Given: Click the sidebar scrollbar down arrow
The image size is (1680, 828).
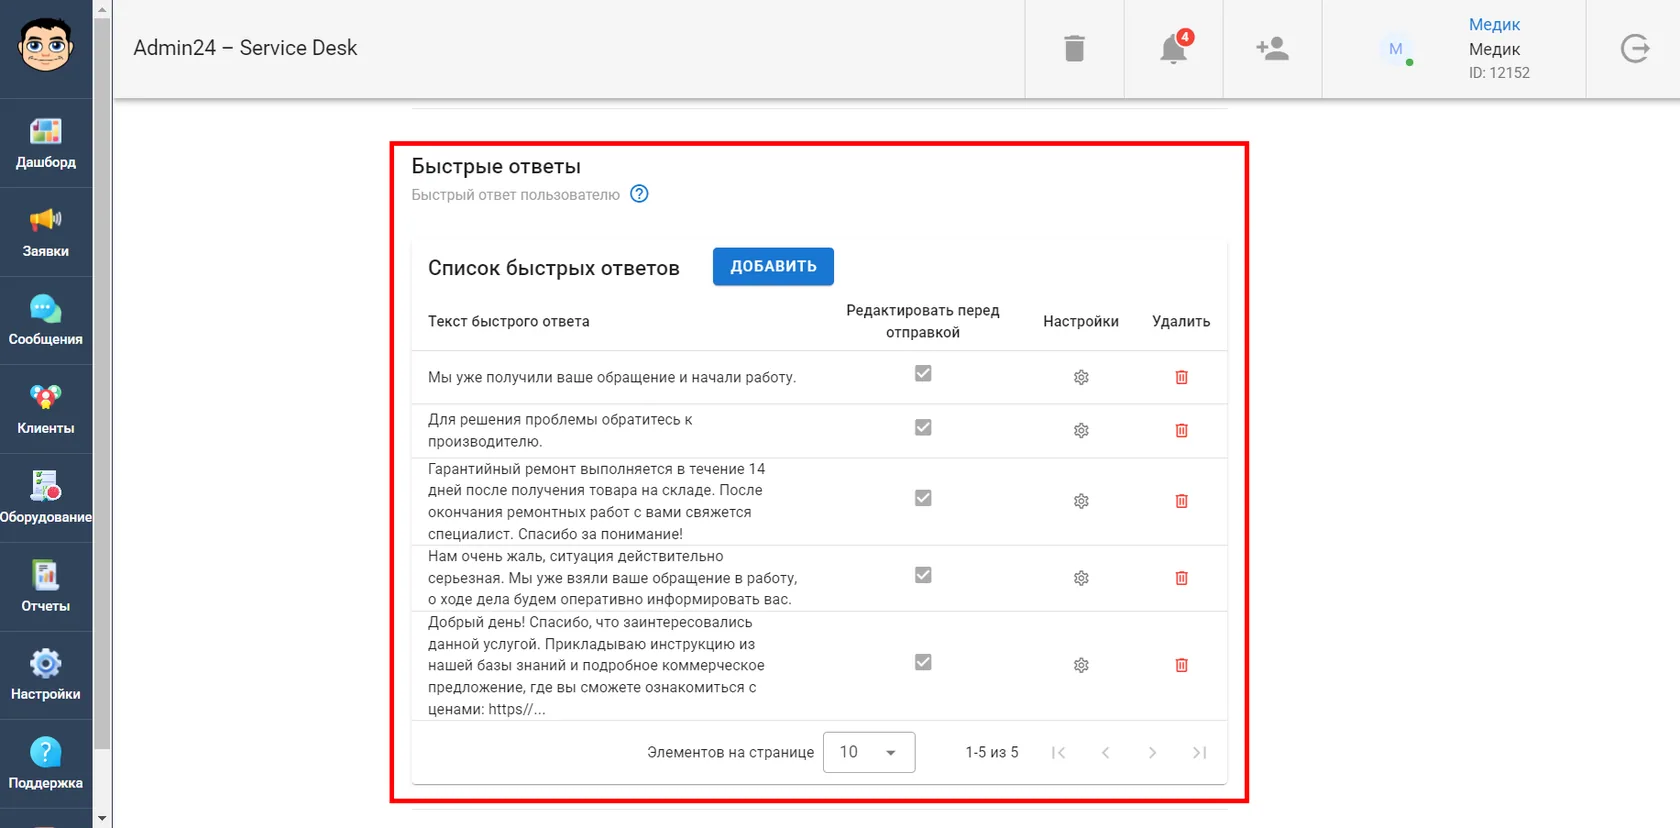Looking at the screenshot, I should [102, 818].
